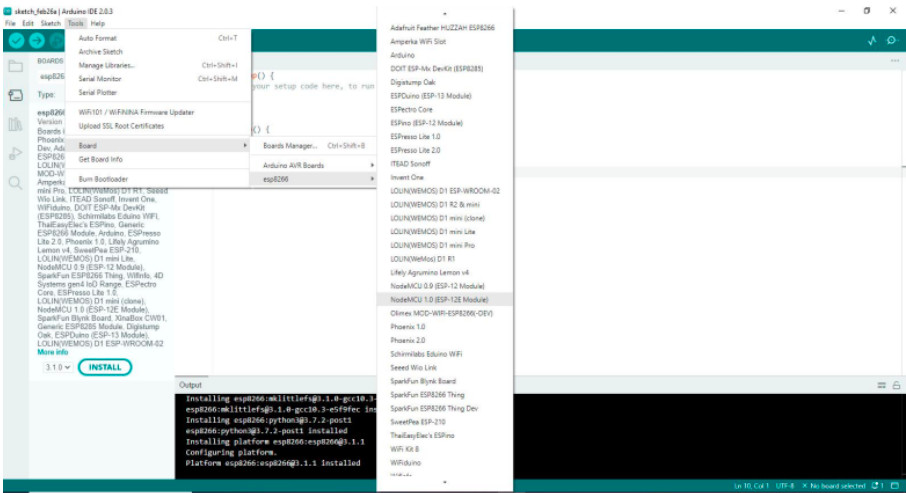Select WiFiduino board
906x493 pixels.
click(x=444, y=463)
